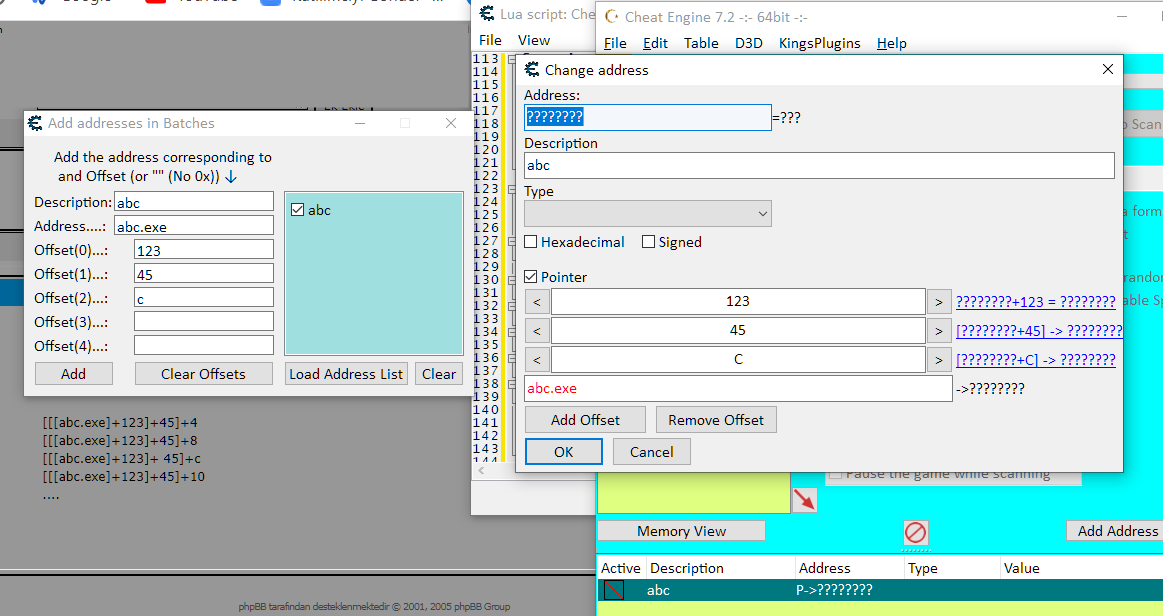
Task: Toggle the Active box for abc entry
Action: click(613, 590)
